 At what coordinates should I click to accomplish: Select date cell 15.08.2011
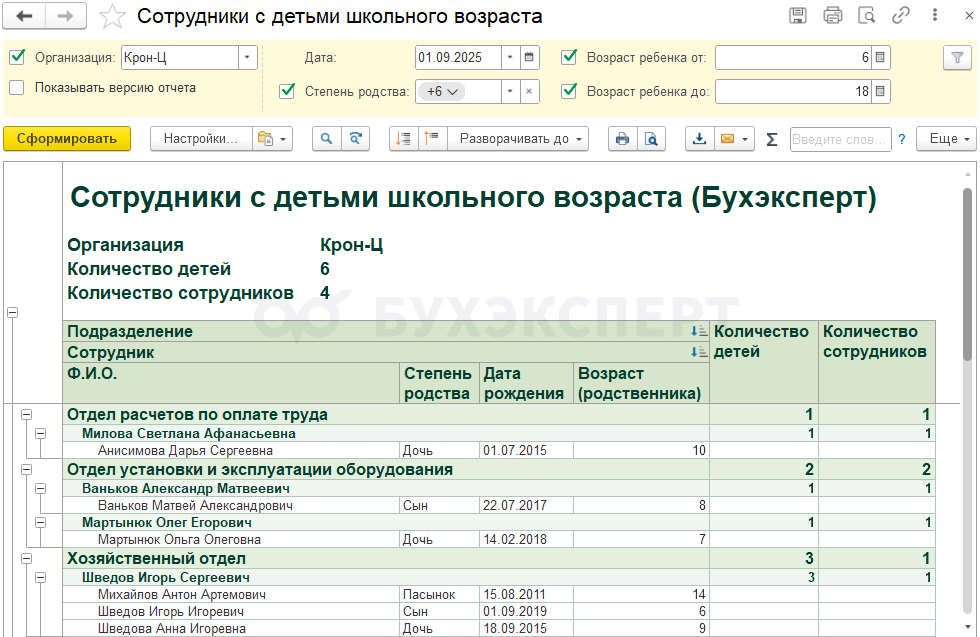point(526,594)
